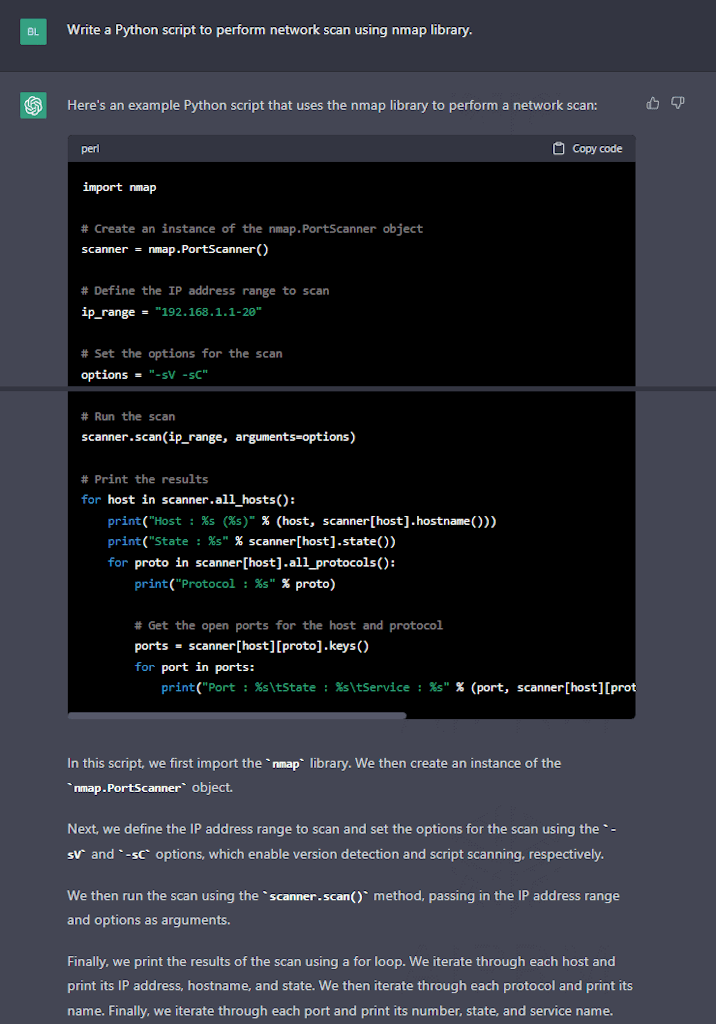This screenshot has height=1024, width=716.
Task: Click the inline code 'nmap.PortScanner' in explanation
Action: 127,788
